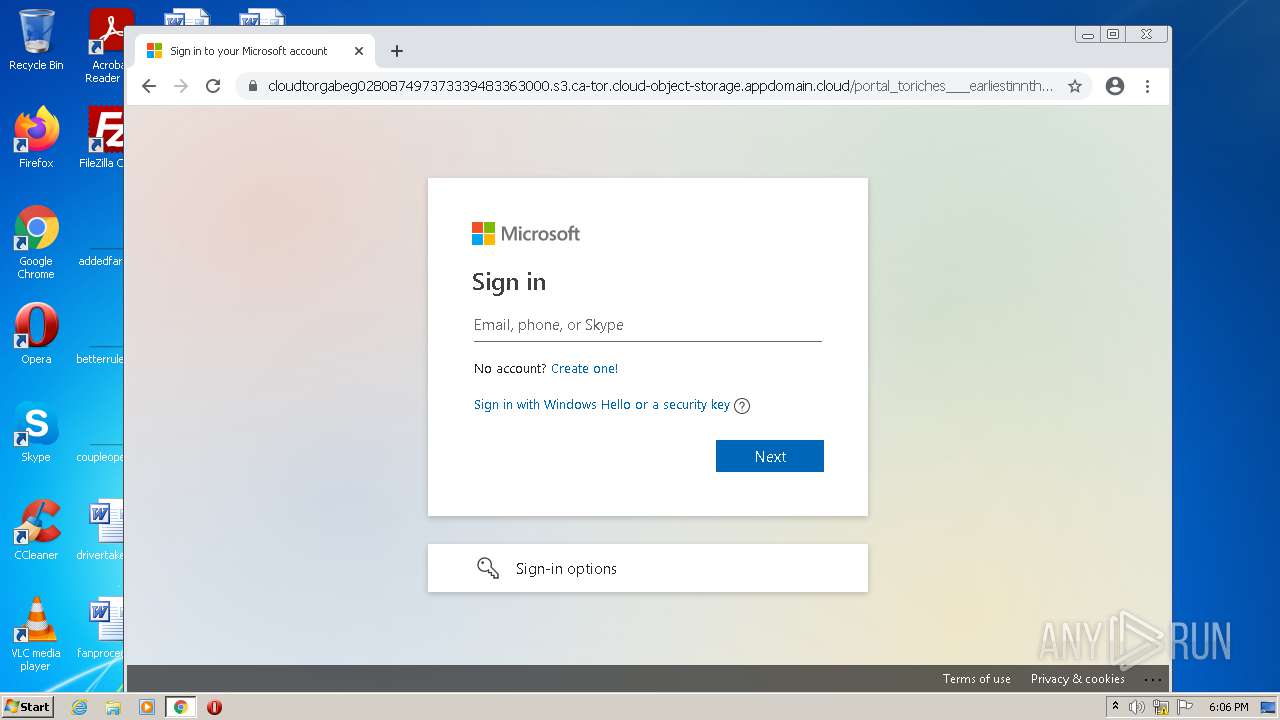Click the padlock site info icon

tap(252, 86)
